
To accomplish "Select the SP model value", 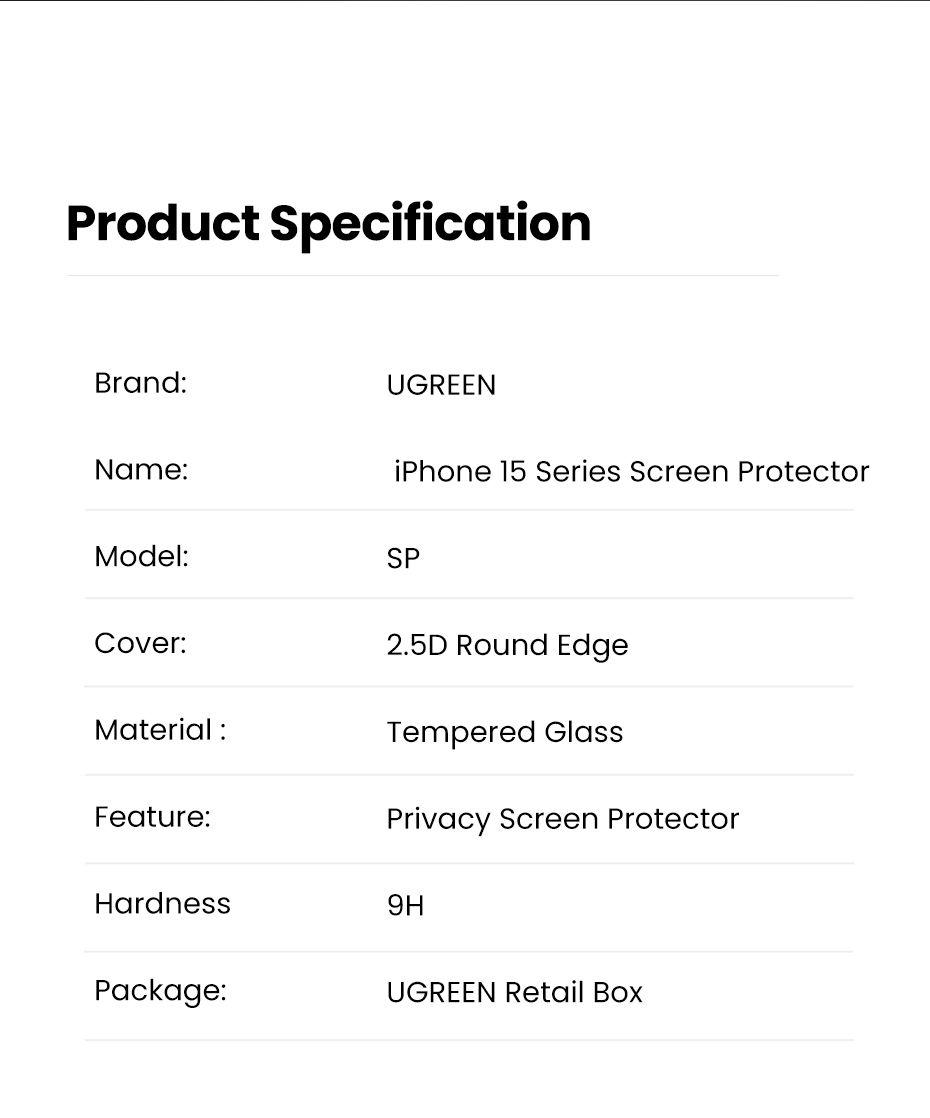I will (x=403, y=559).
